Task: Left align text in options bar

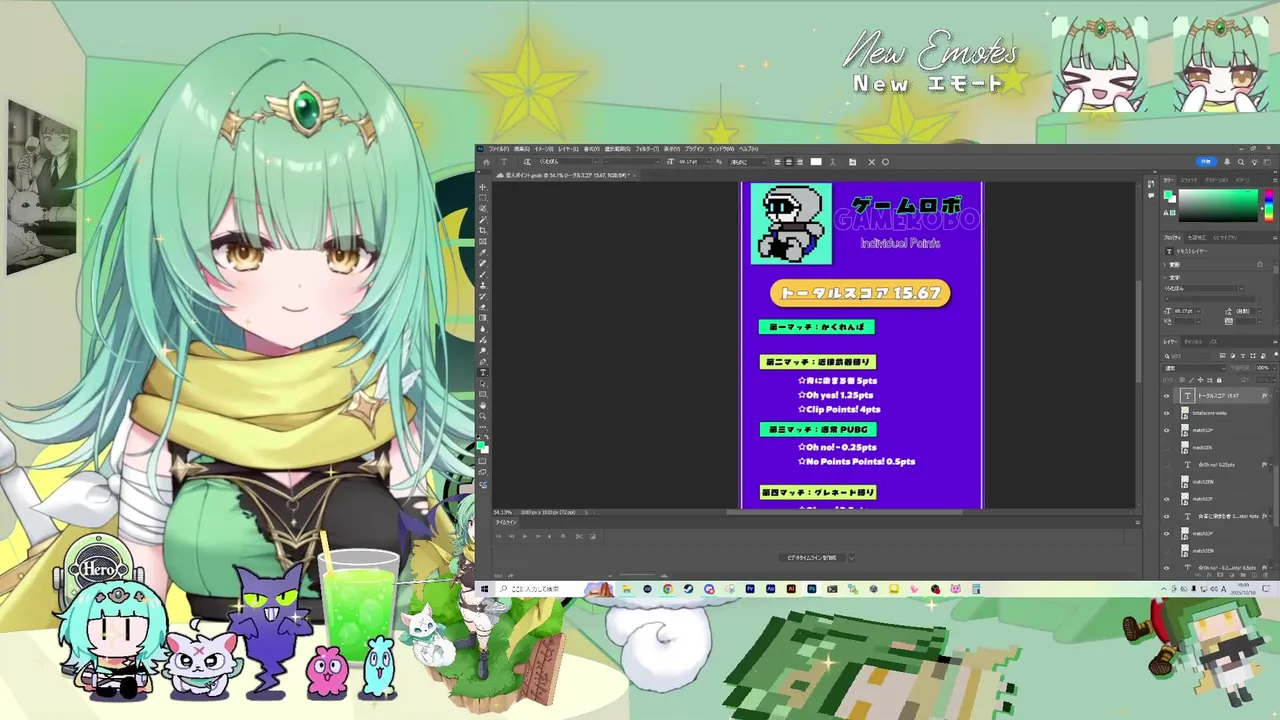Action: coord(777,162)
